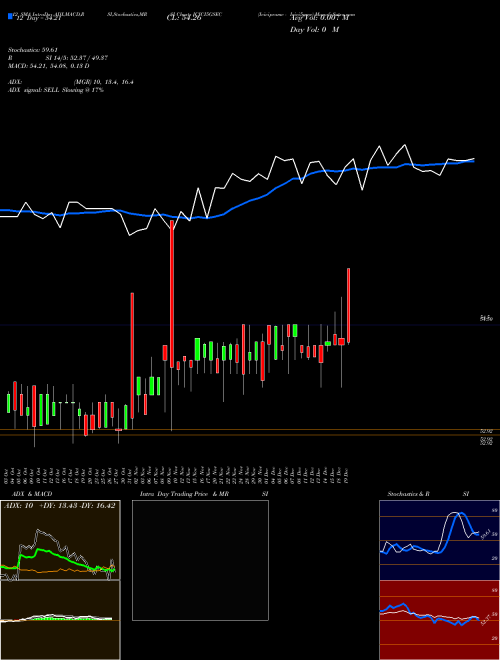
Task: Select the 'MACD: 54.21, 54.08, 0.13 D' line
Action: pyautogui.click(x=48, y=66)
